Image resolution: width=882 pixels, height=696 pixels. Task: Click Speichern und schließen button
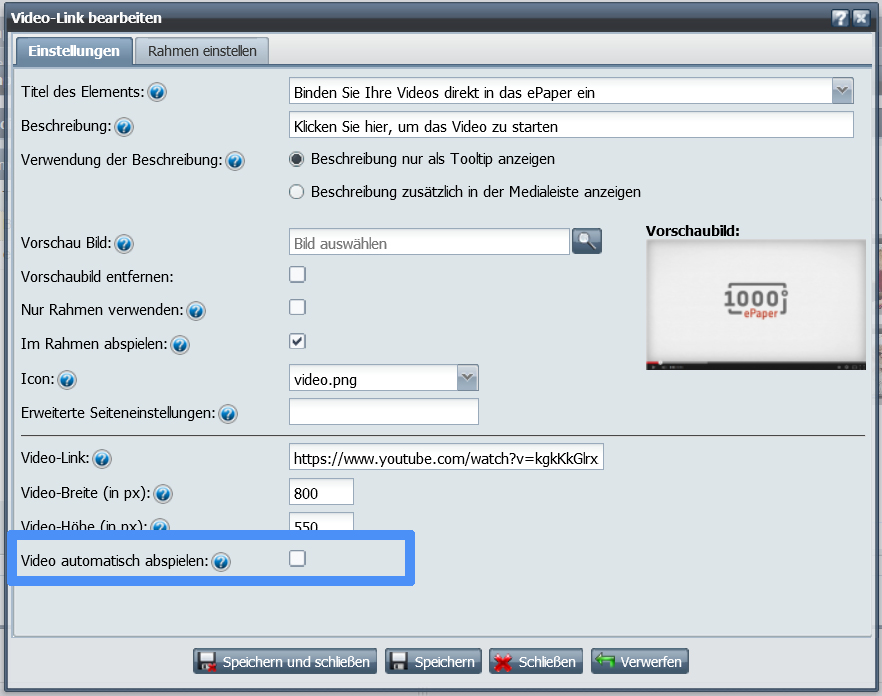[285, 662]
